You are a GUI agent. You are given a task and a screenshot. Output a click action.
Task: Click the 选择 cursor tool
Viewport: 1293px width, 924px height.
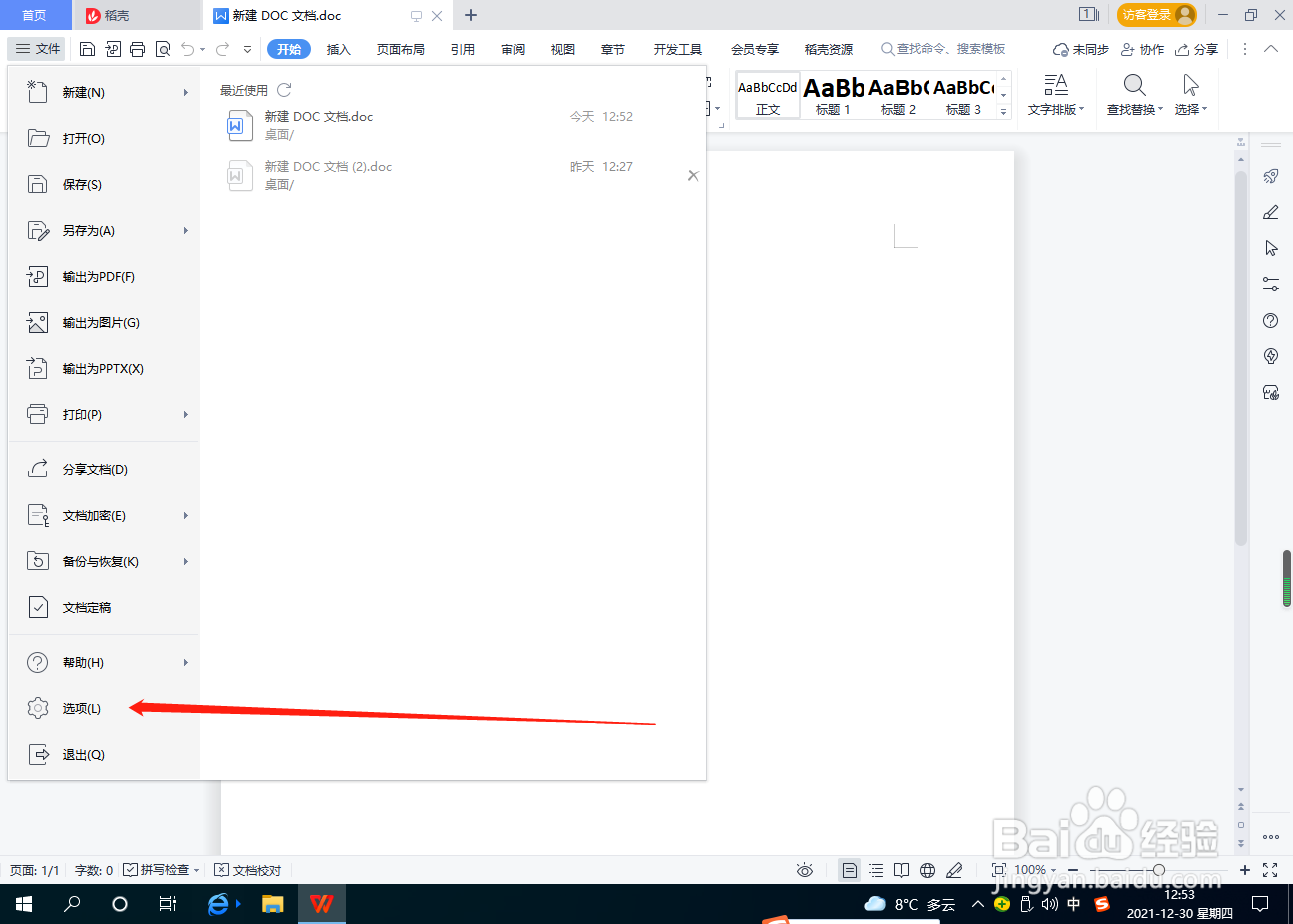click(1191, 96)
